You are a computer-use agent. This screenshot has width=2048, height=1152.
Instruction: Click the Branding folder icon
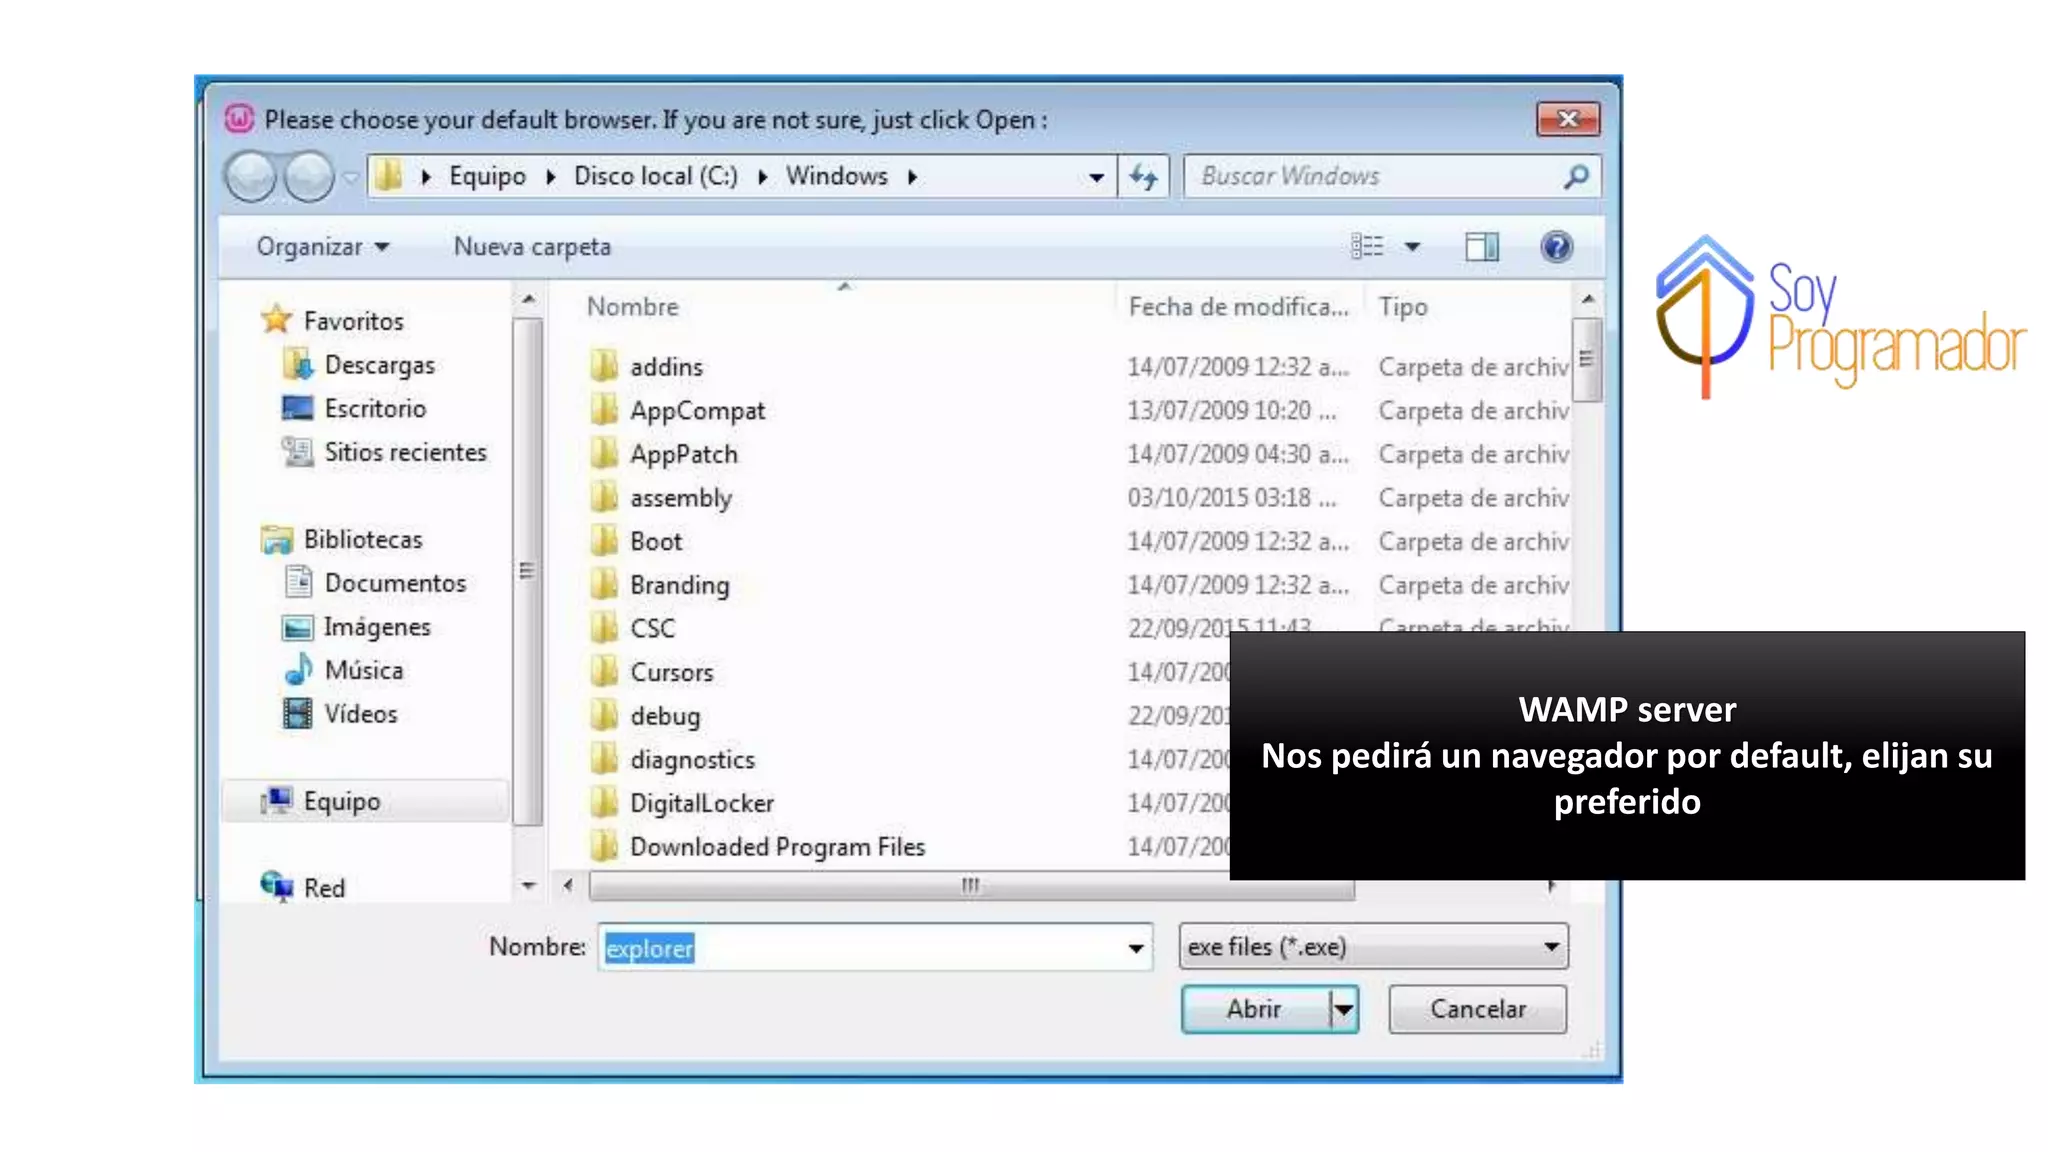click(604, 585)
